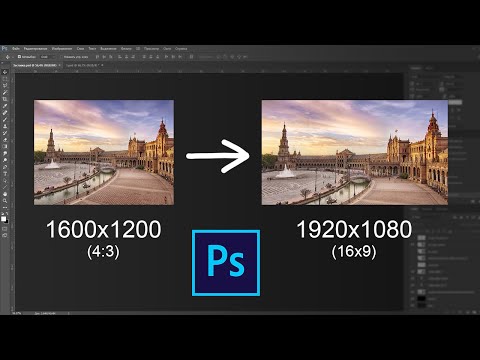Open the Edit Toolbar three-dots button
480x360 pixels.
click(x=5, y=207)
